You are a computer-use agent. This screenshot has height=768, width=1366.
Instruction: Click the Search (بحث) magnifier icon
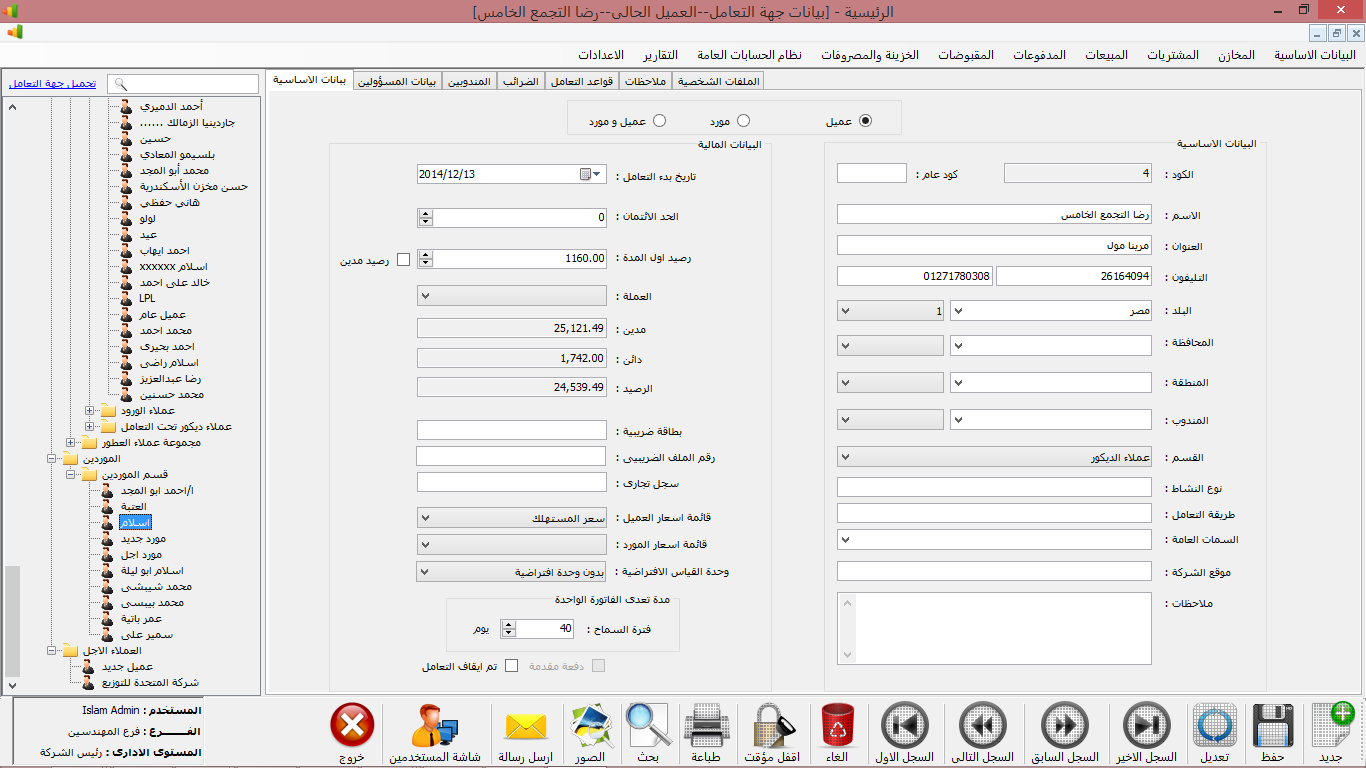pyautogui.click(x=648, y=726)
